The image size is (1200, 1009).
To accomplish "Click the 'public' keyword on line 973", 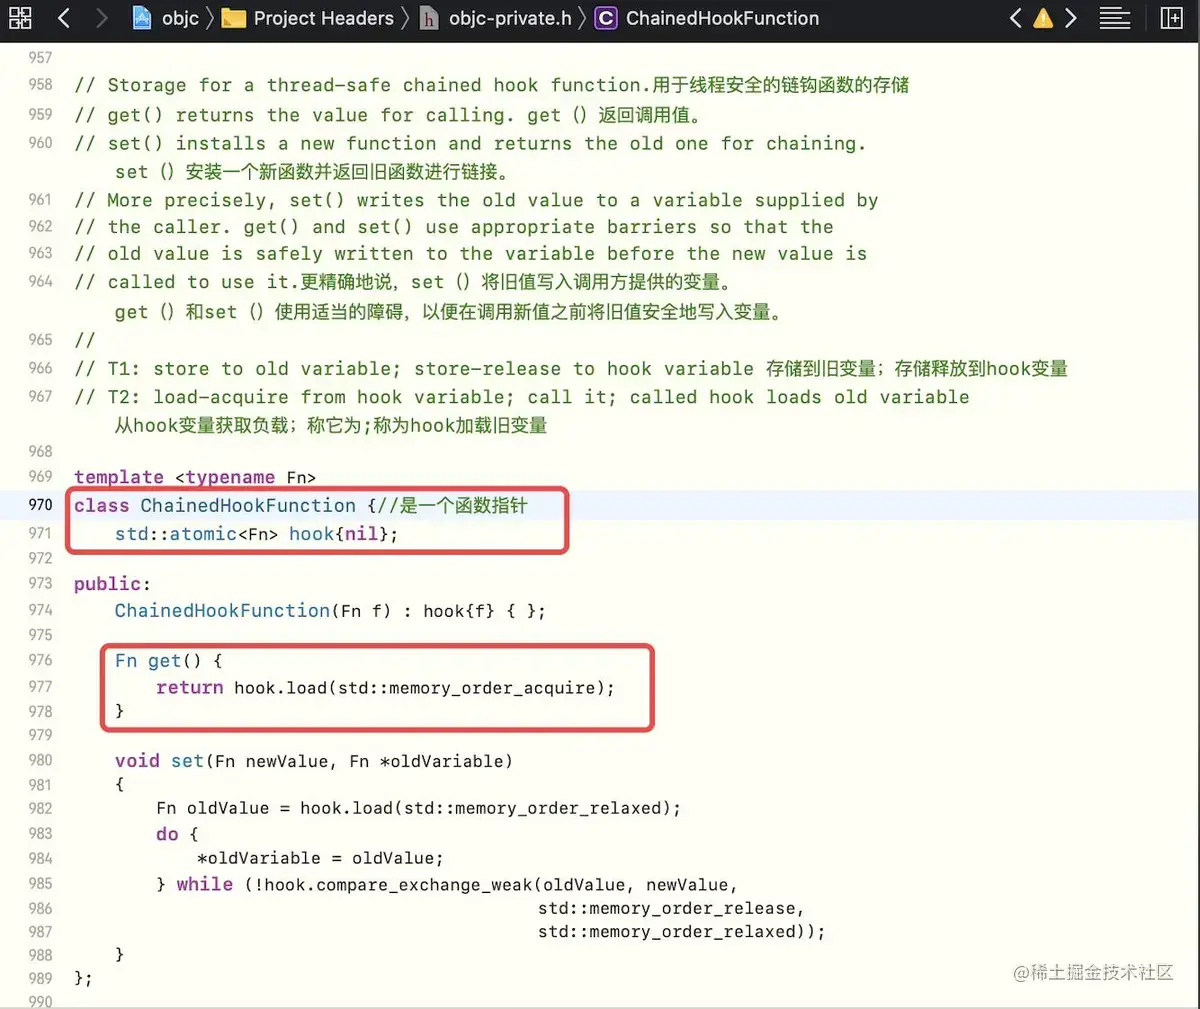I will [108, 583].
